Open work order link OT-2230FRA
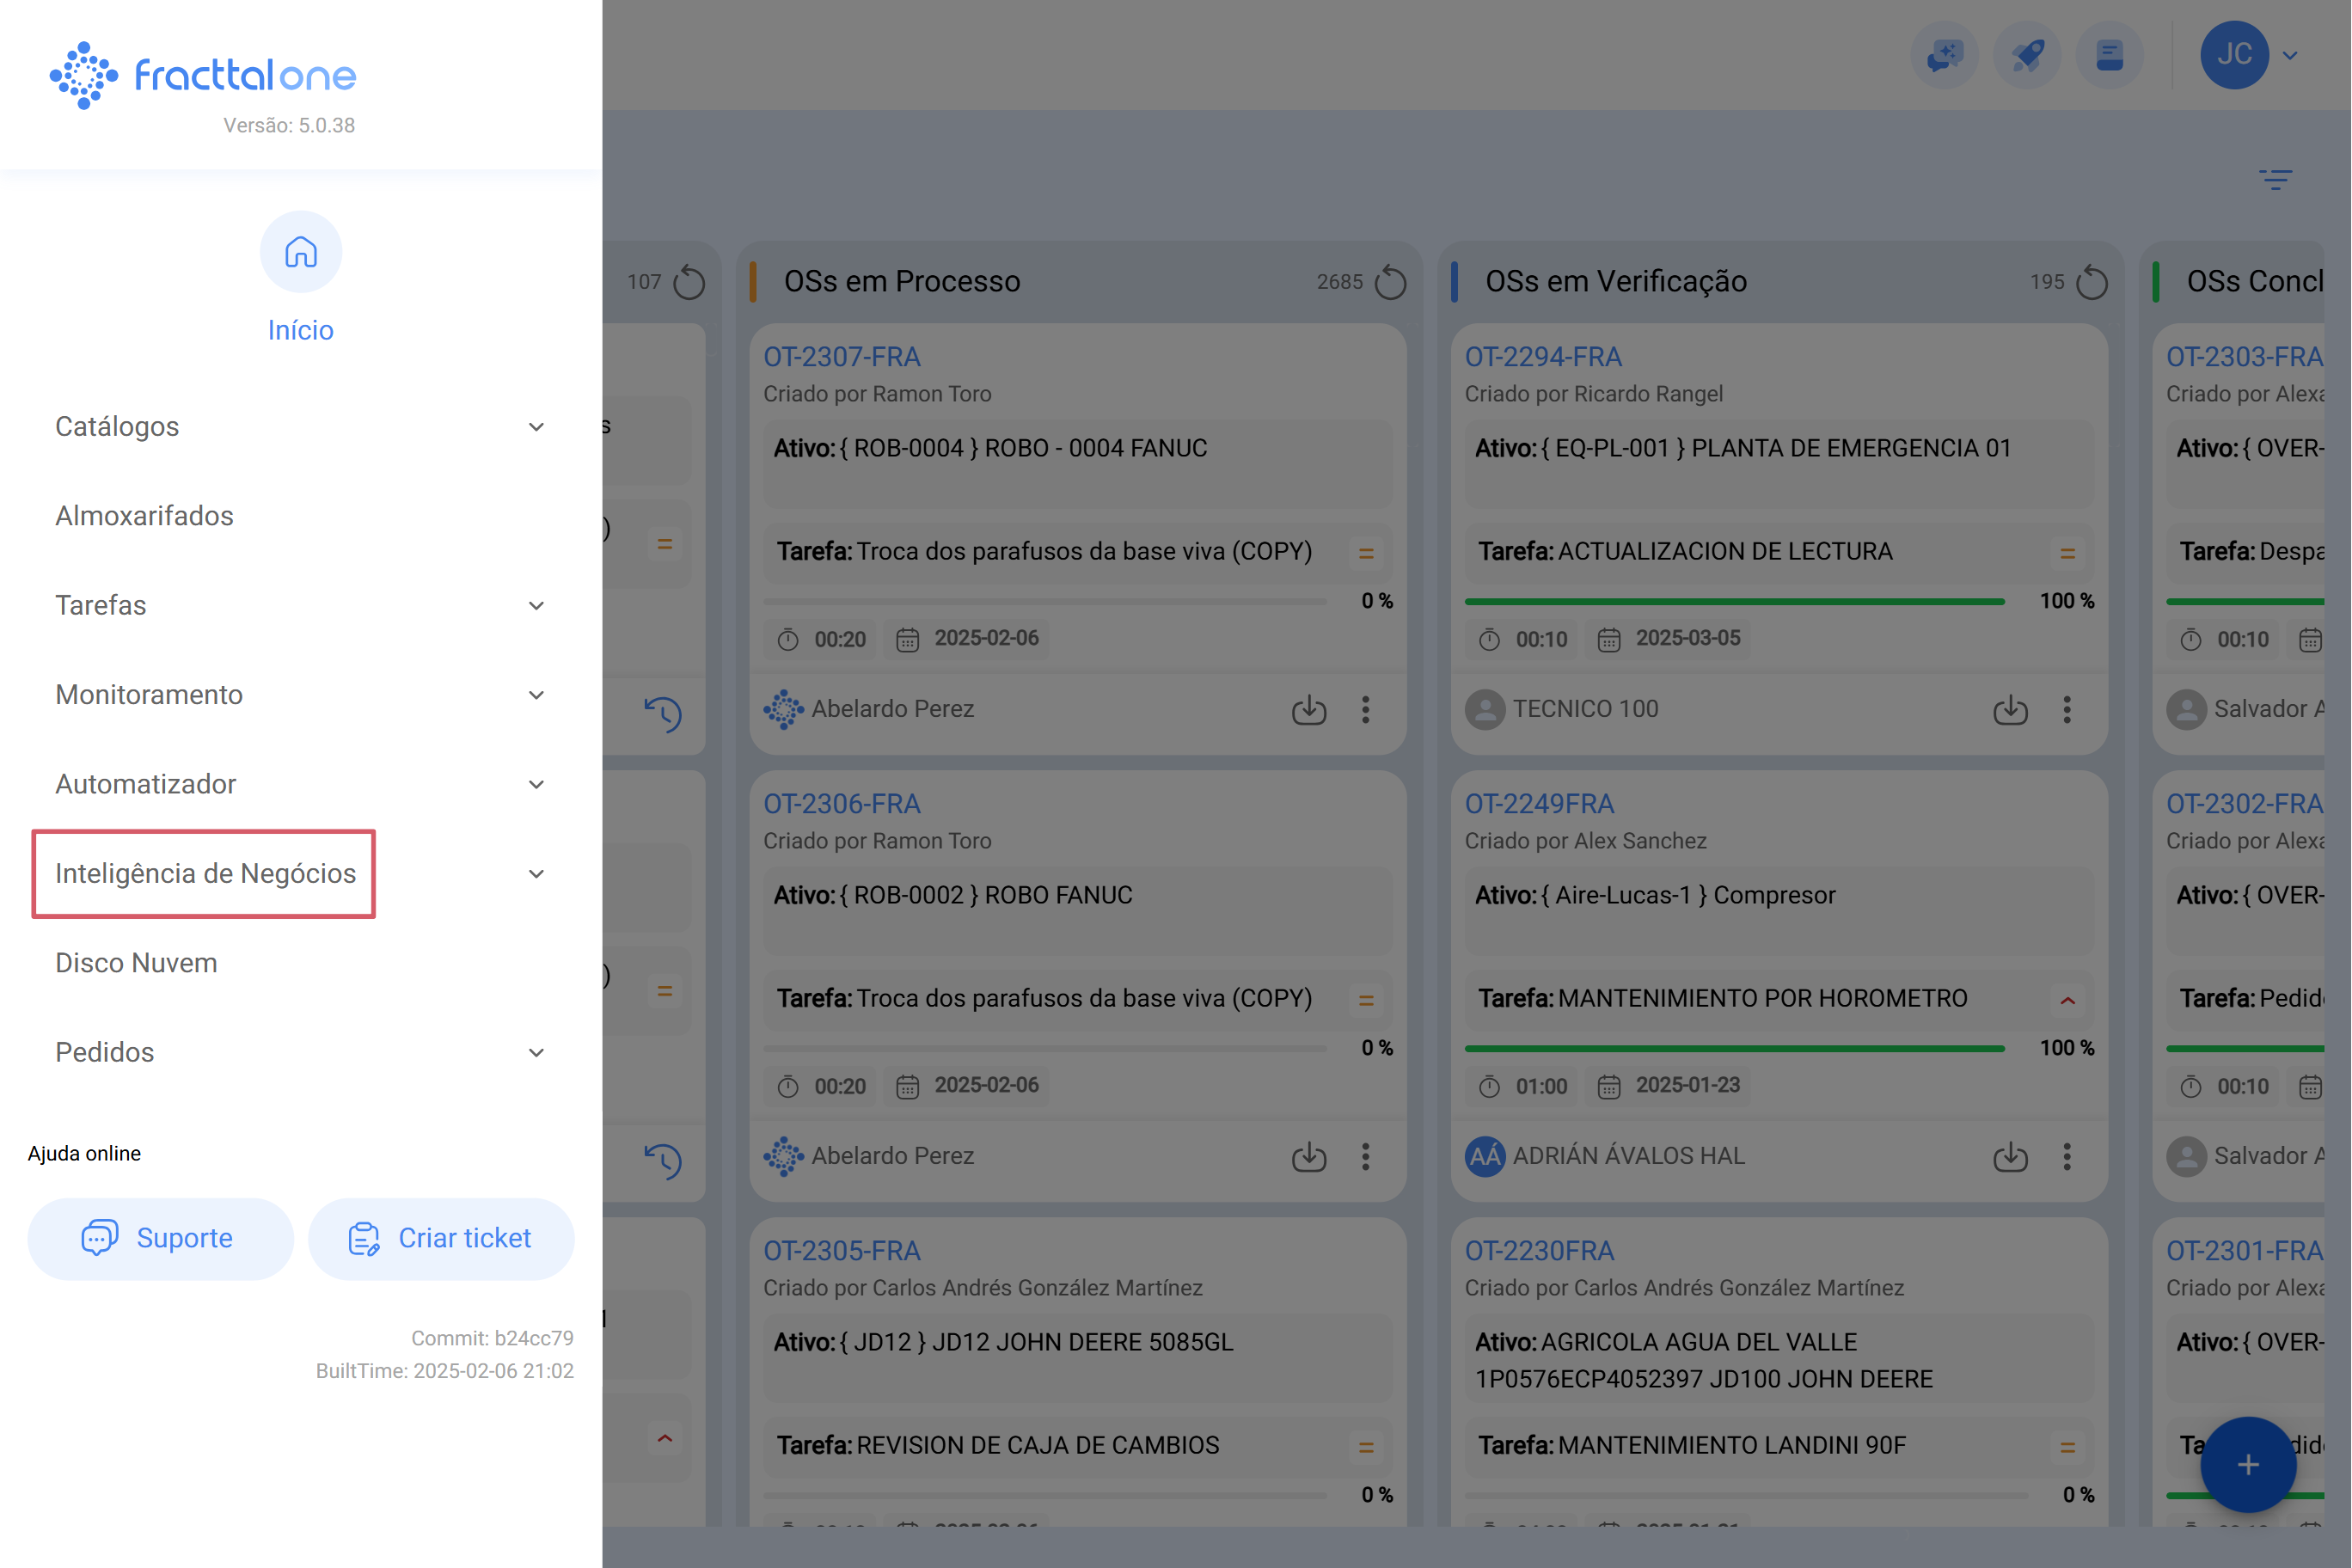The height and width of the screenshot is (1568, 2352). [x=1539, y=1250]
